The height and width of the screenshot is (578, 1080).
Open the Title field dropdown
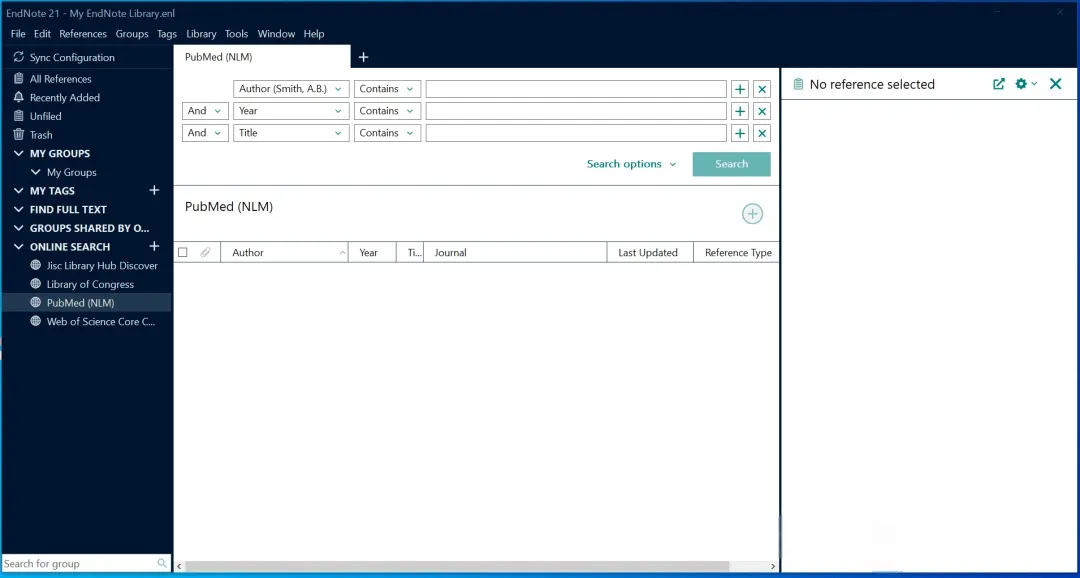pyautogui.click(x=291, y=133)
